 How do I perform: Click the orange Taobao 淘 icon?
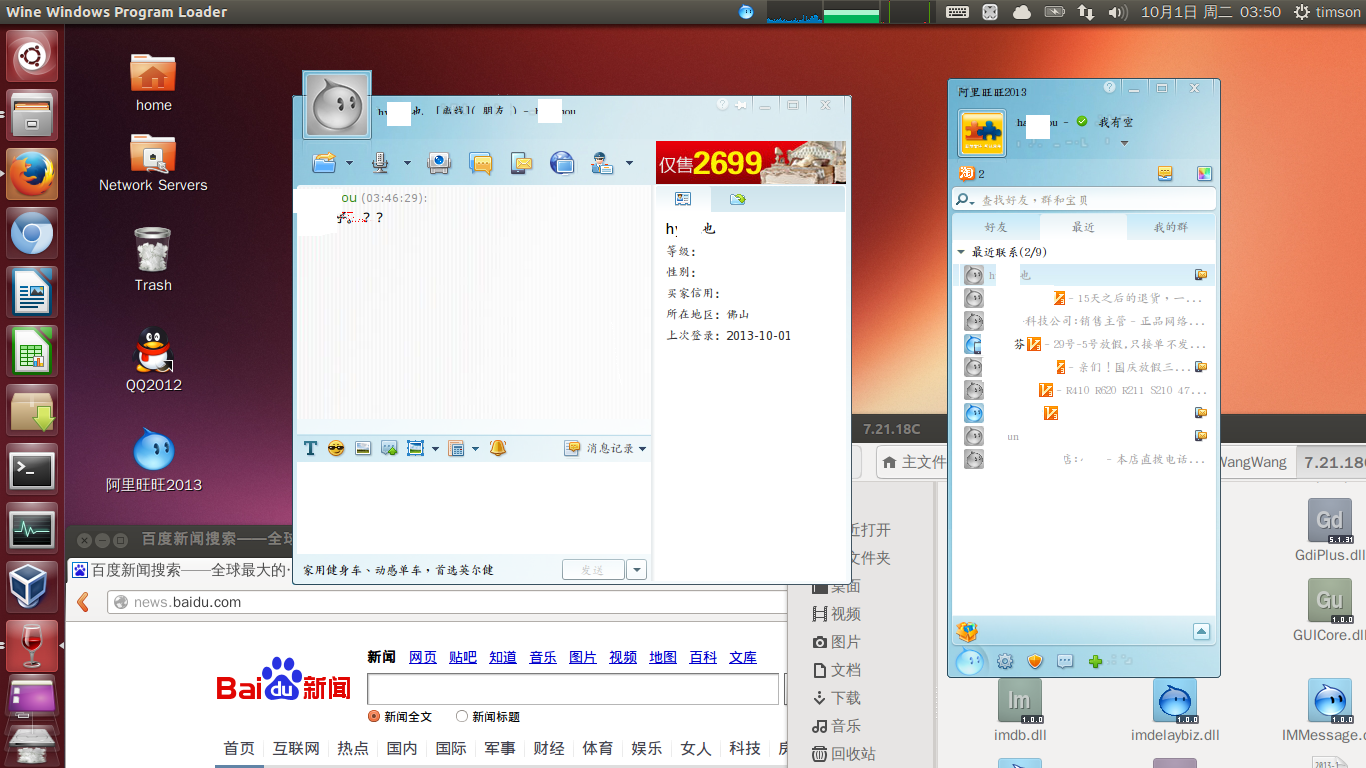click(x=967, y=173)
